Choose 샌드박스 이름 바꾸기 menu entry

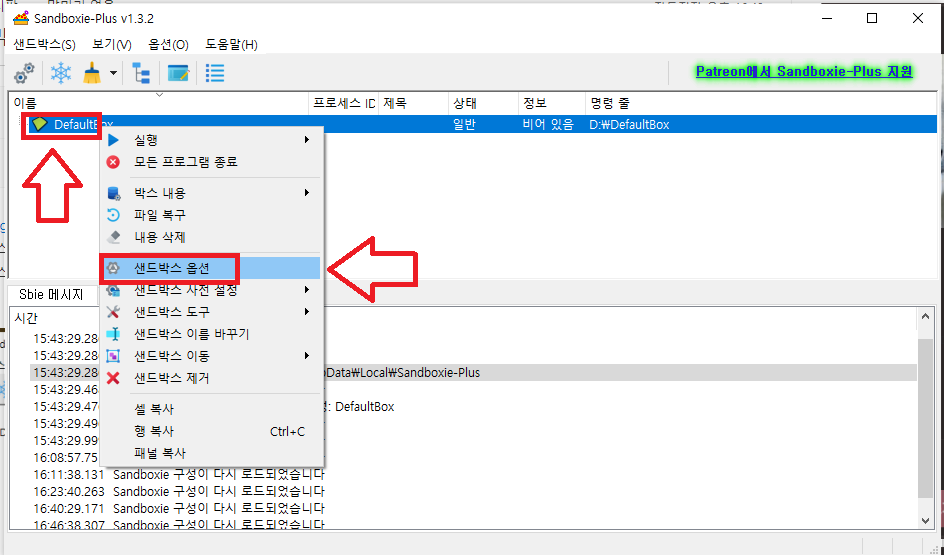[212, 334]
